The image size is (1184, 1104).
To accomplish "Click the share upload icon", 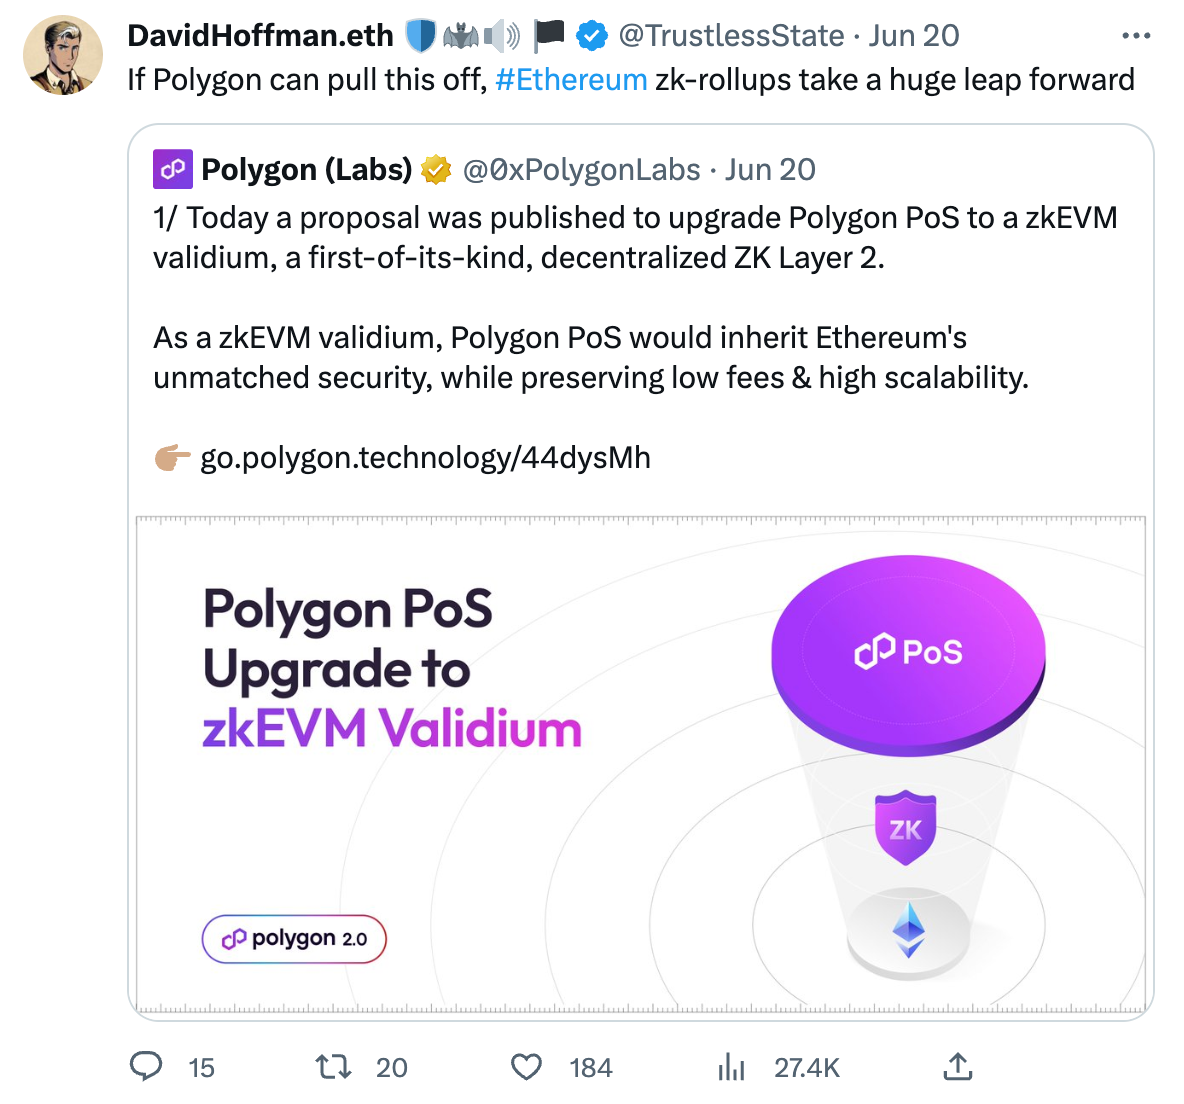I will coord(957,1066).
